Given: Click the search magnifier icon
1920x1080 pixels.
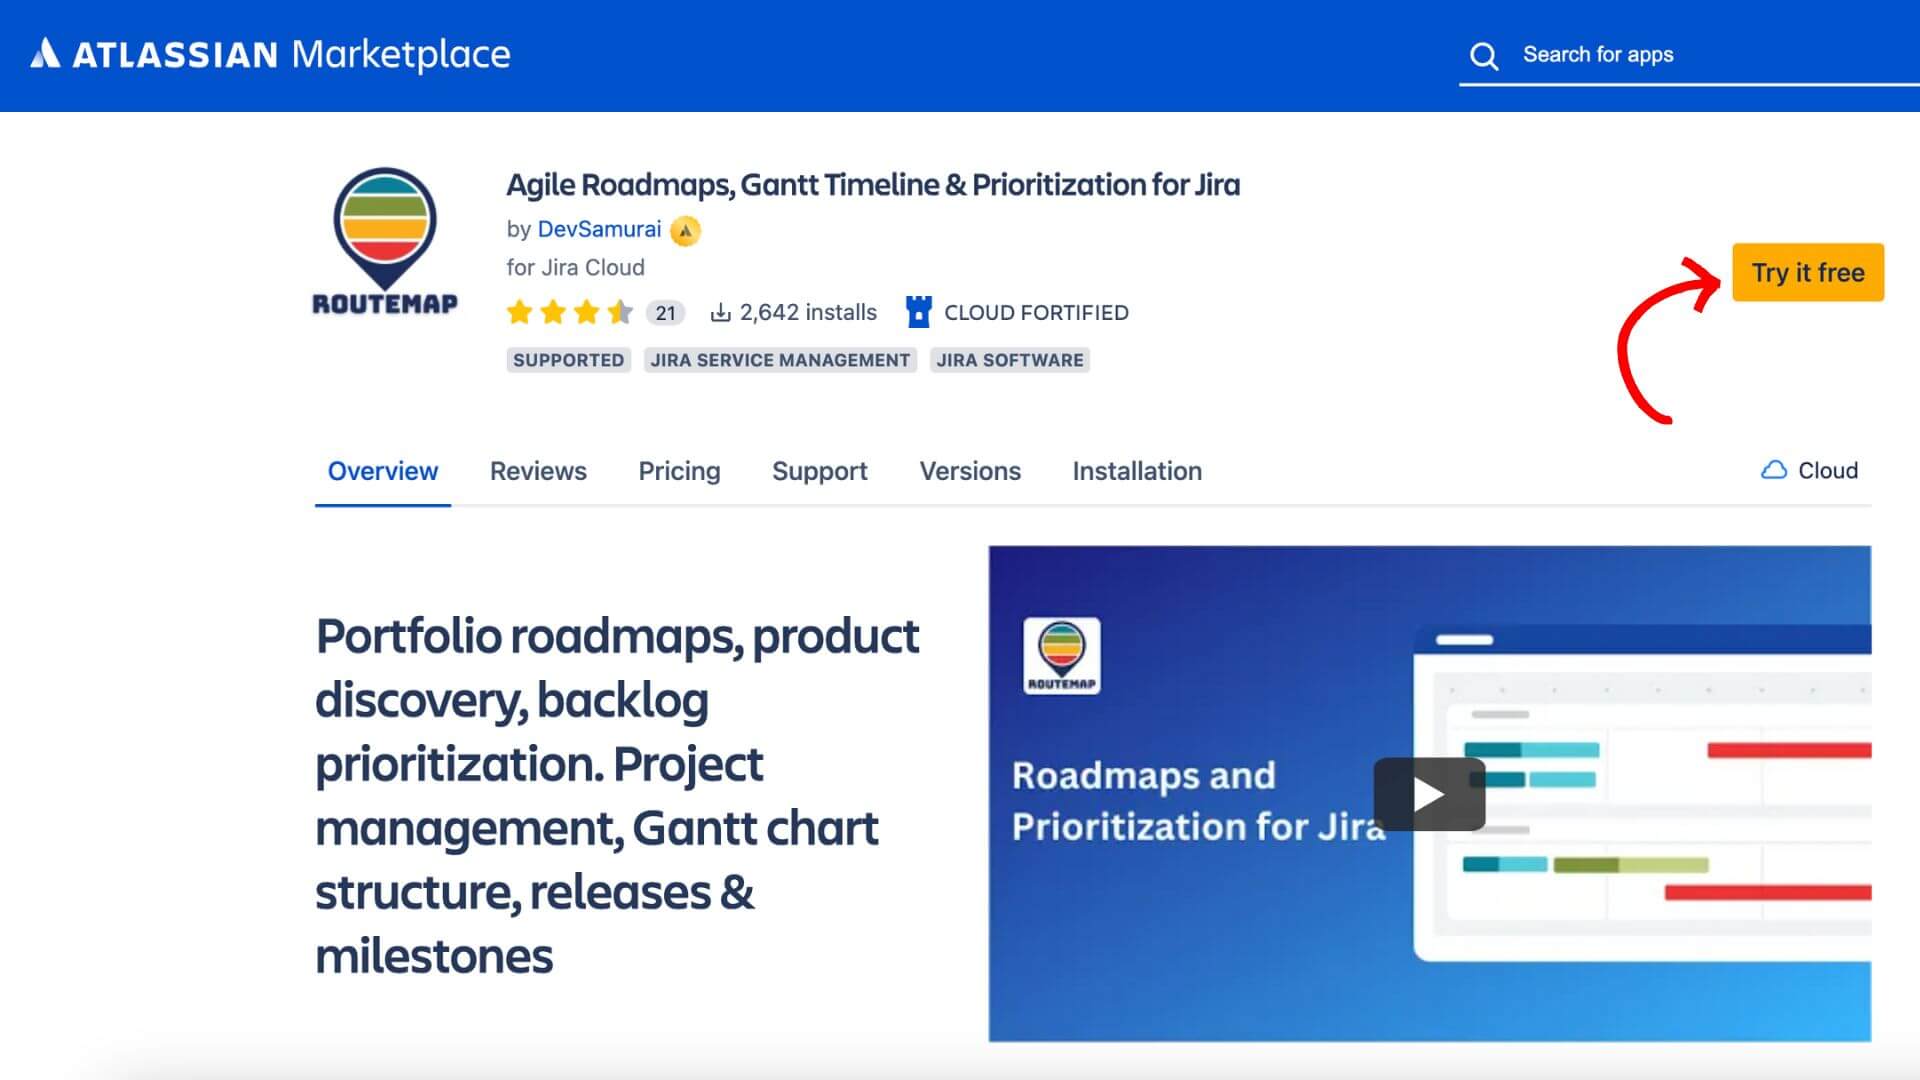Looking at the screenshot, I should pos(1484,56).
